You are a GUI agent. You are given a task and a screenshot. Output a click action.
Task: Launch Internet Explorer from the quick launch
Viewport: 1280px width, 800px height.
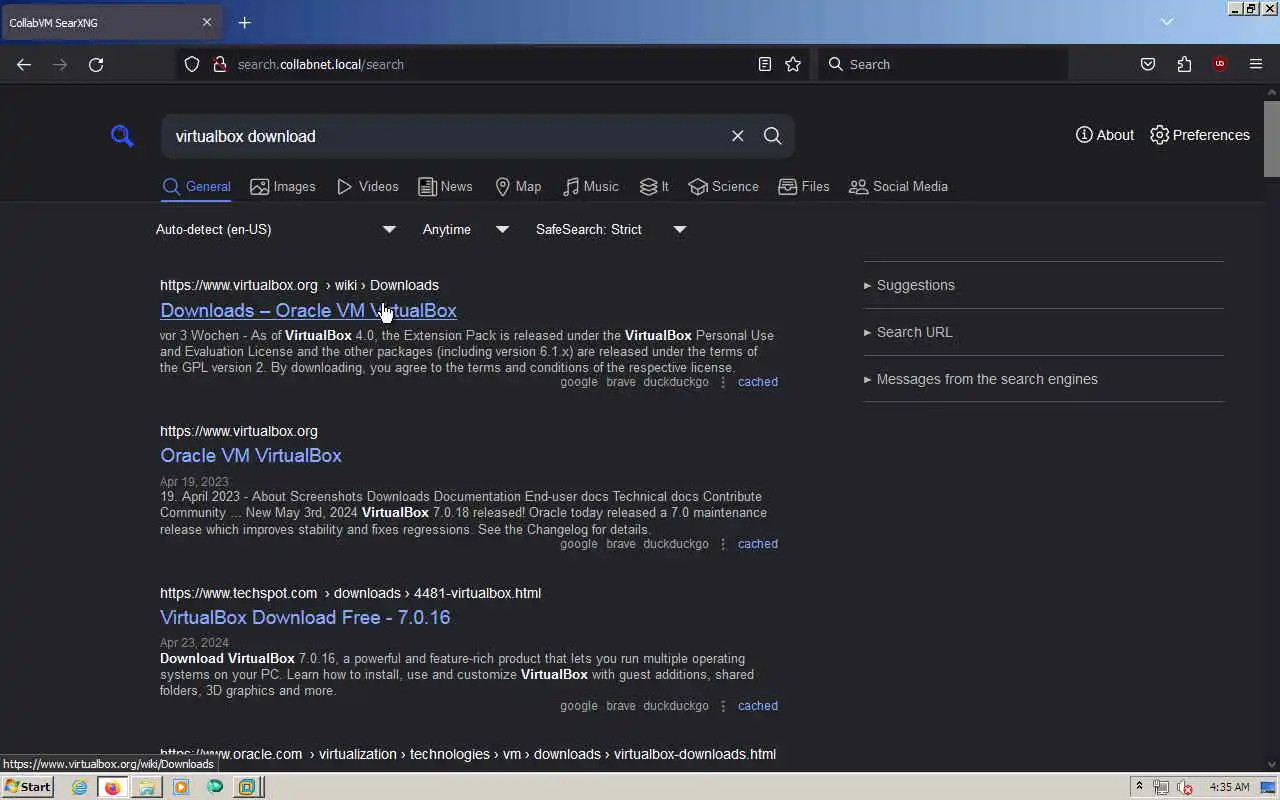click(79, 787)
